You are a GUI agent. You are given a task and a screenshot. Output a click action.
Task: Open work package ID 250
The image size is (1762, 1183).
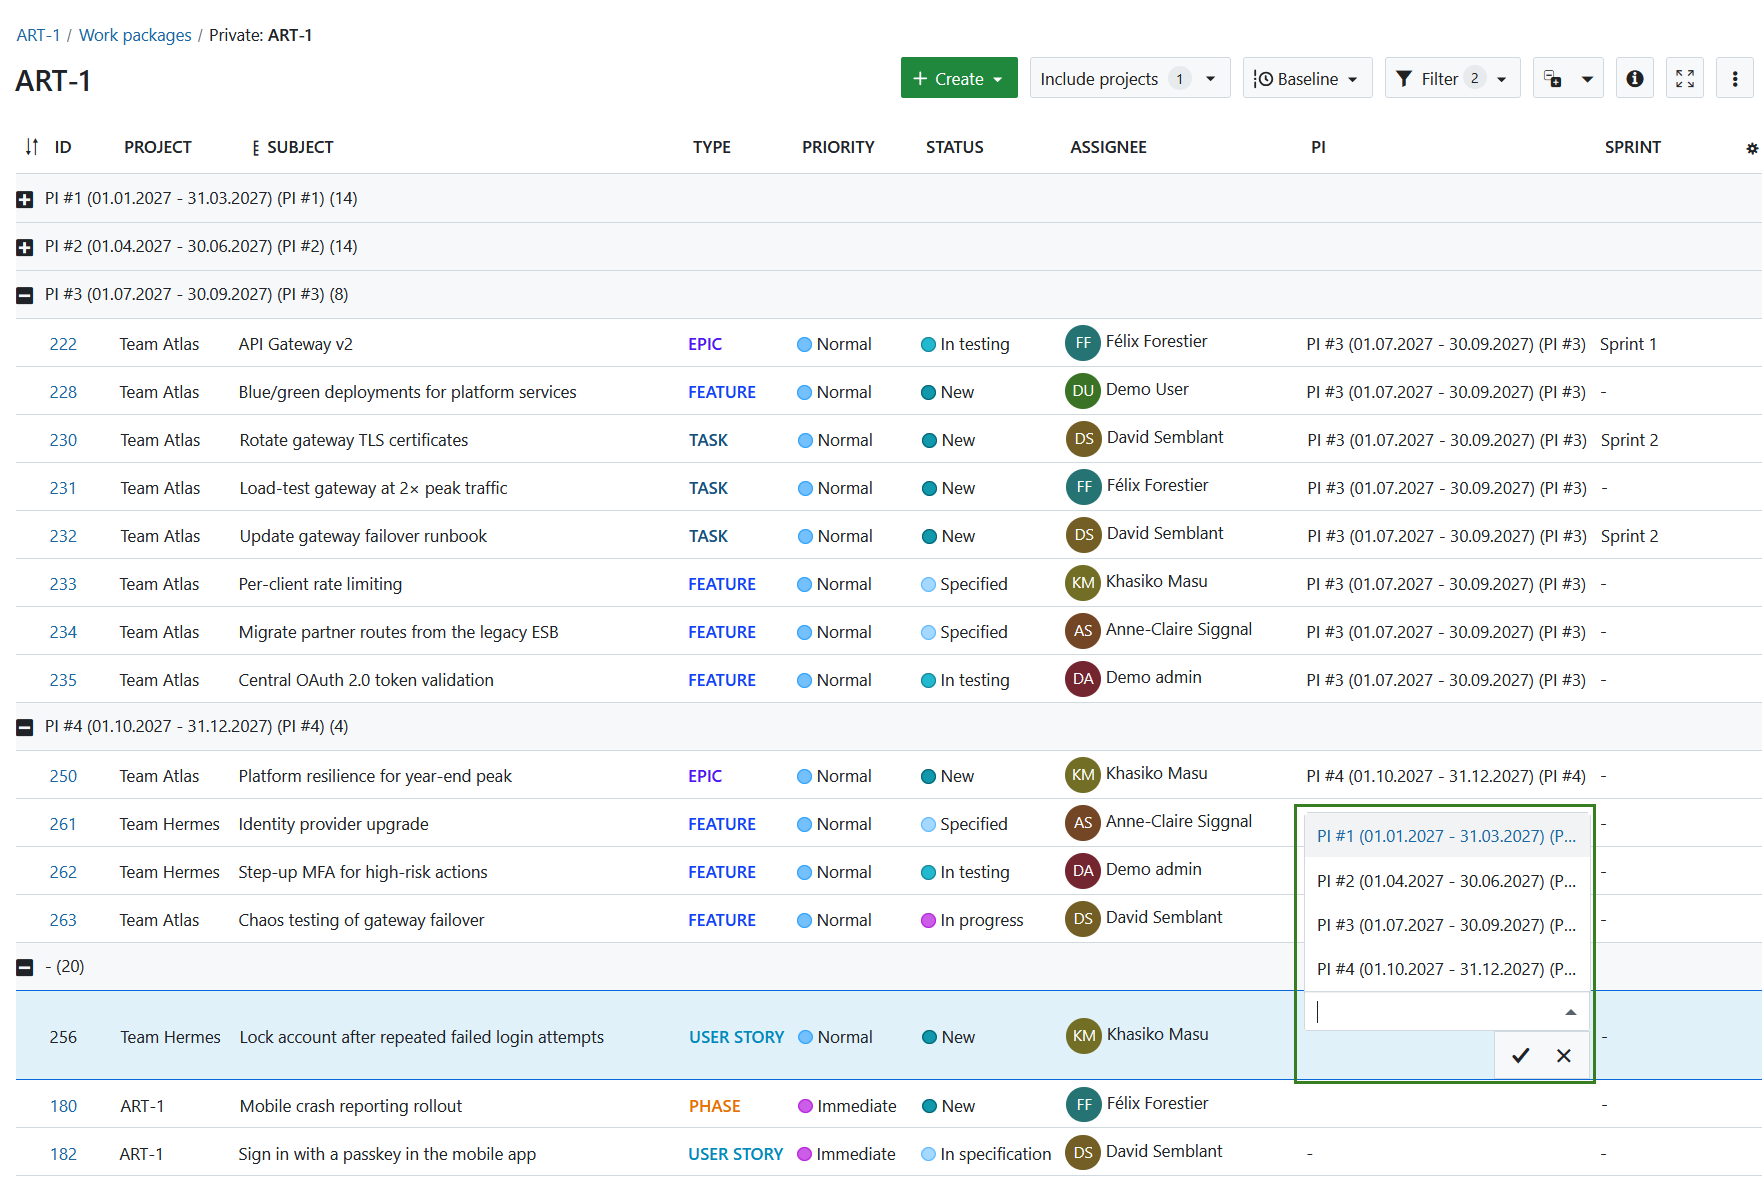tap(63, 776)
